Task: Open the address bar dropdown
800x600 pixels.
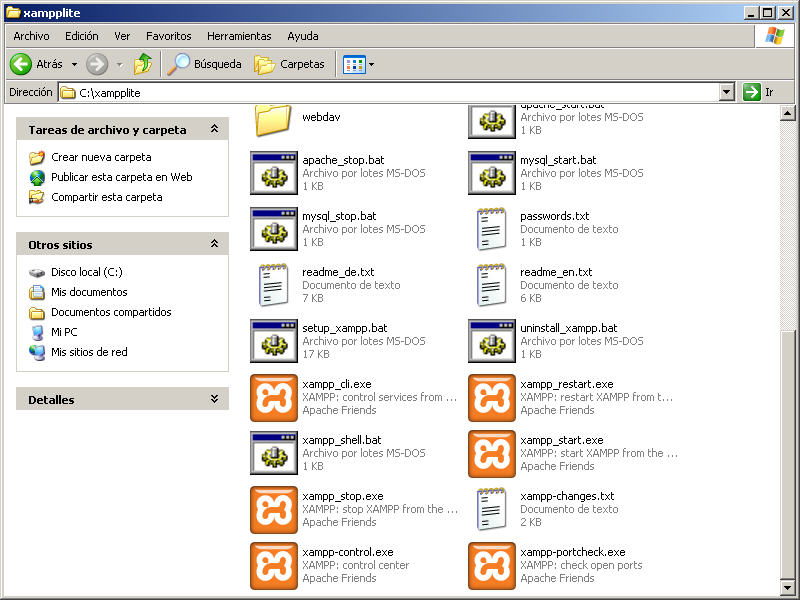Action: [x=727, y=92]
